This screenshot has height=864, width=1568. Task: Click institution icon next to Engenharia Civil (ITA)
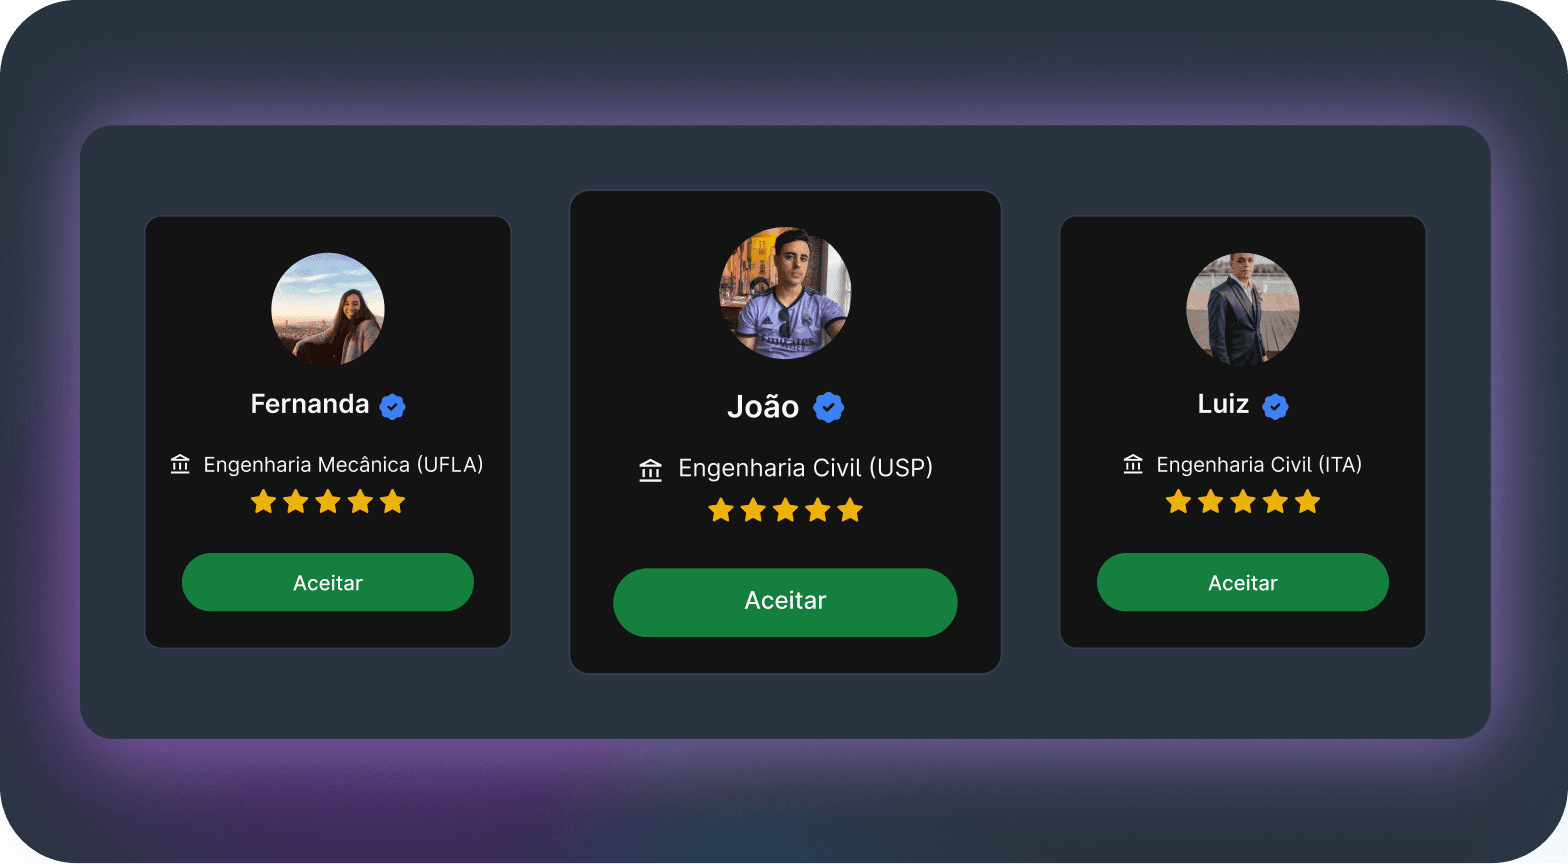coord(1133,464)
